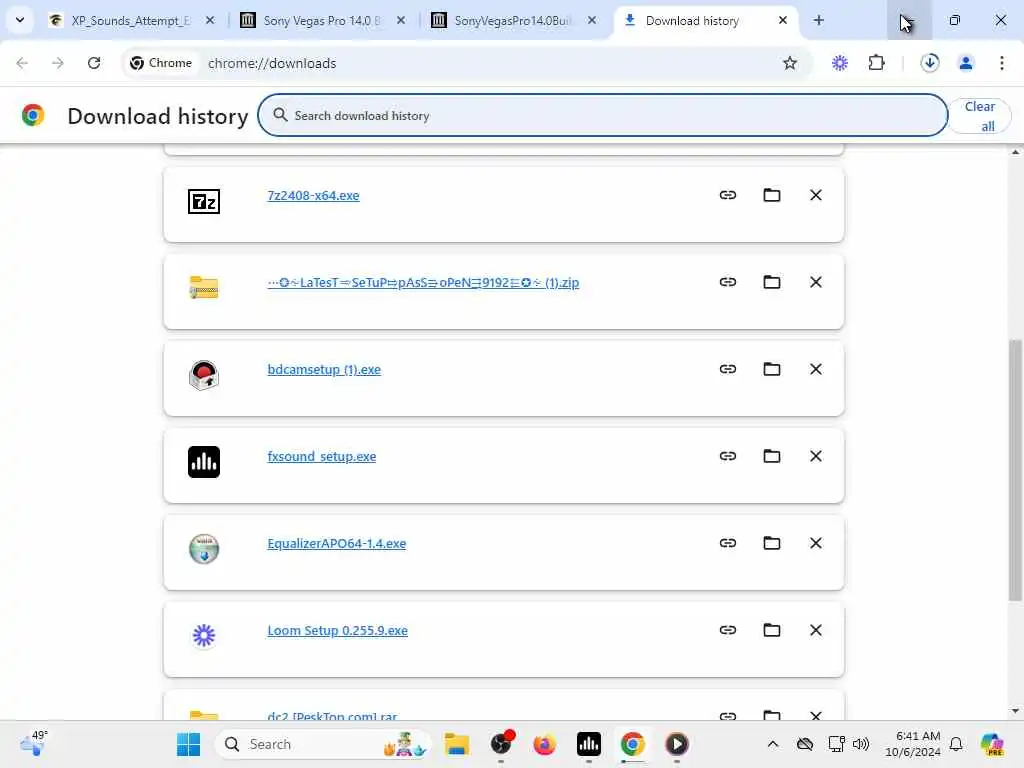The image size is (1024, 768).
Task: Show bdcamsetup (1).exe in folder
Action: tap(772, 369)
